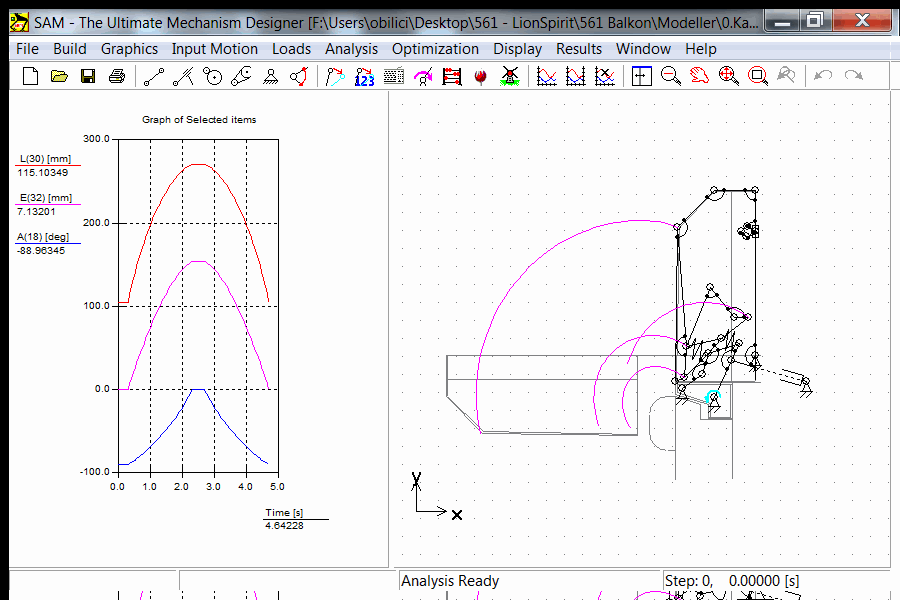The width and height of the screenshot is (900, 600).
Task: Click the zoom out magnifier
Action: coord(671,76)
